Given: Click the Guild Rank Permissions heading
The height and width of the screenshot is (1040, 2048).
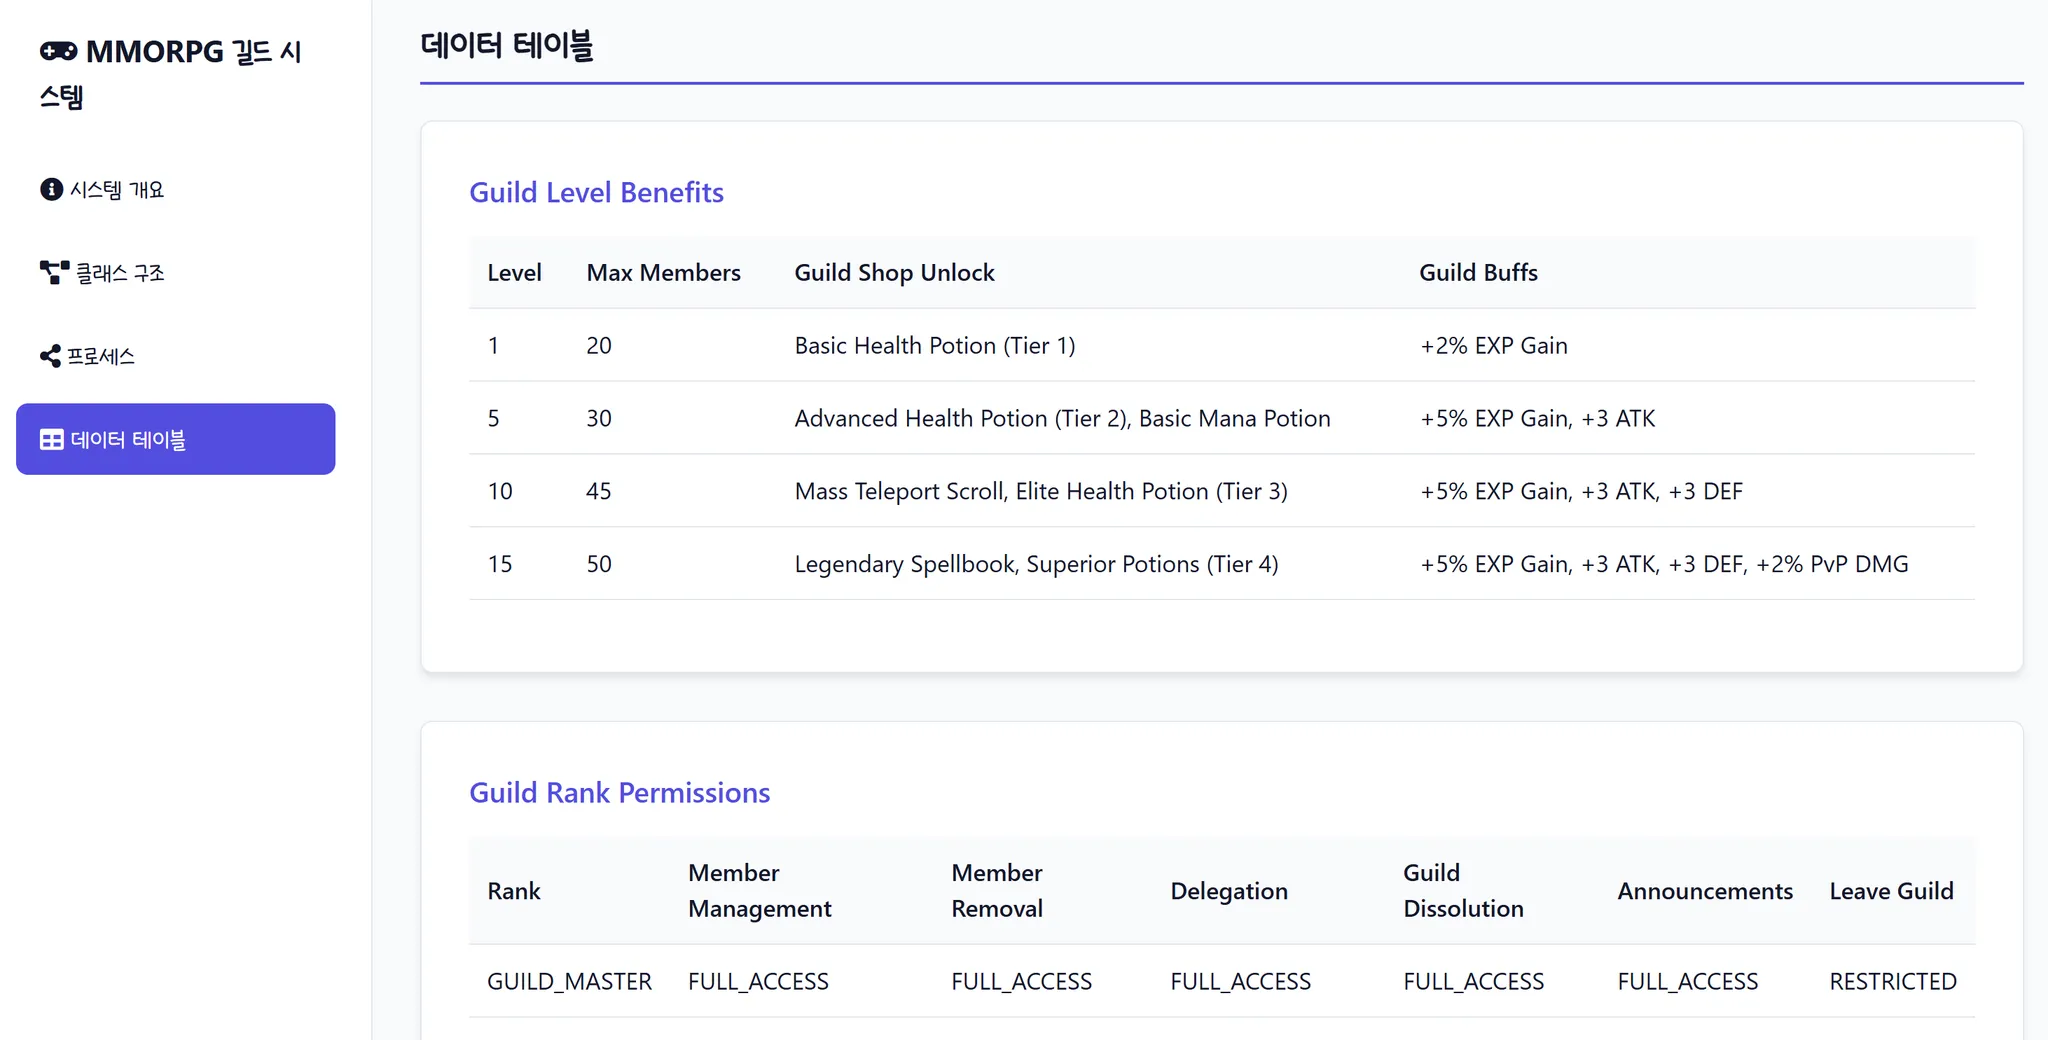Looking at the screenshot, I should click(619, 792).
